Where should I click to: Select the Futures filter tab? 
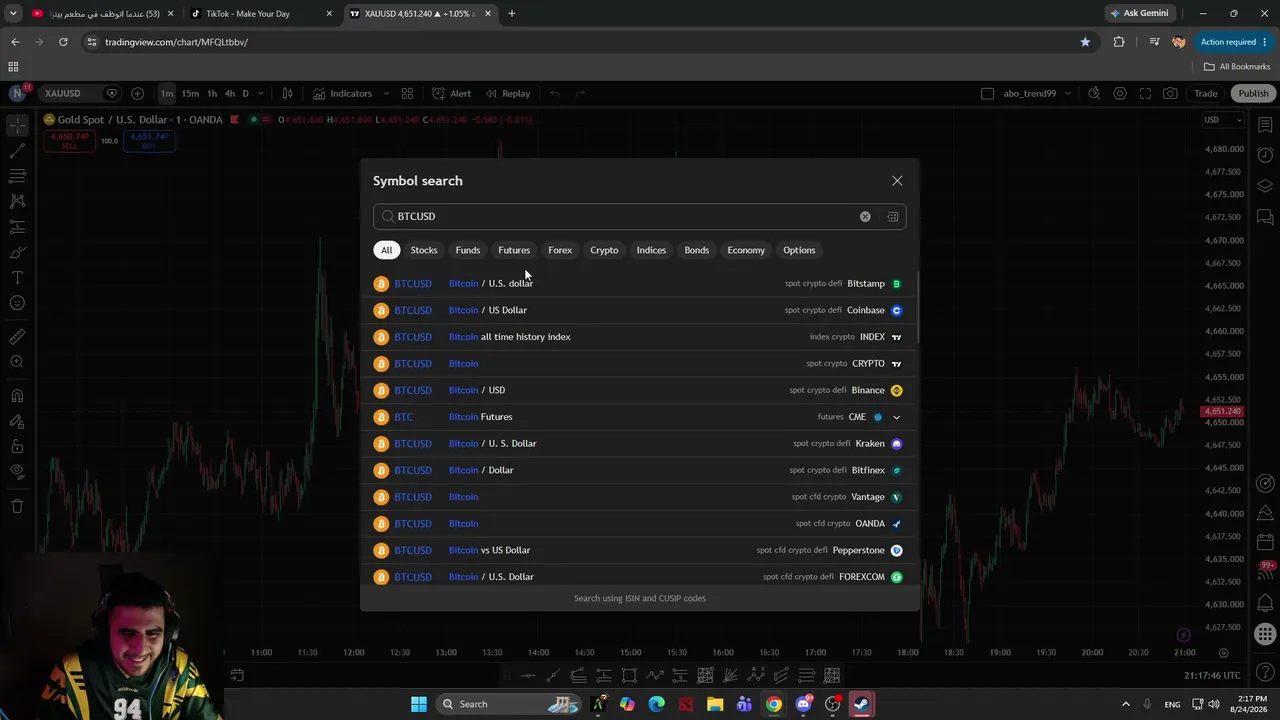click(x=514, y=250)
